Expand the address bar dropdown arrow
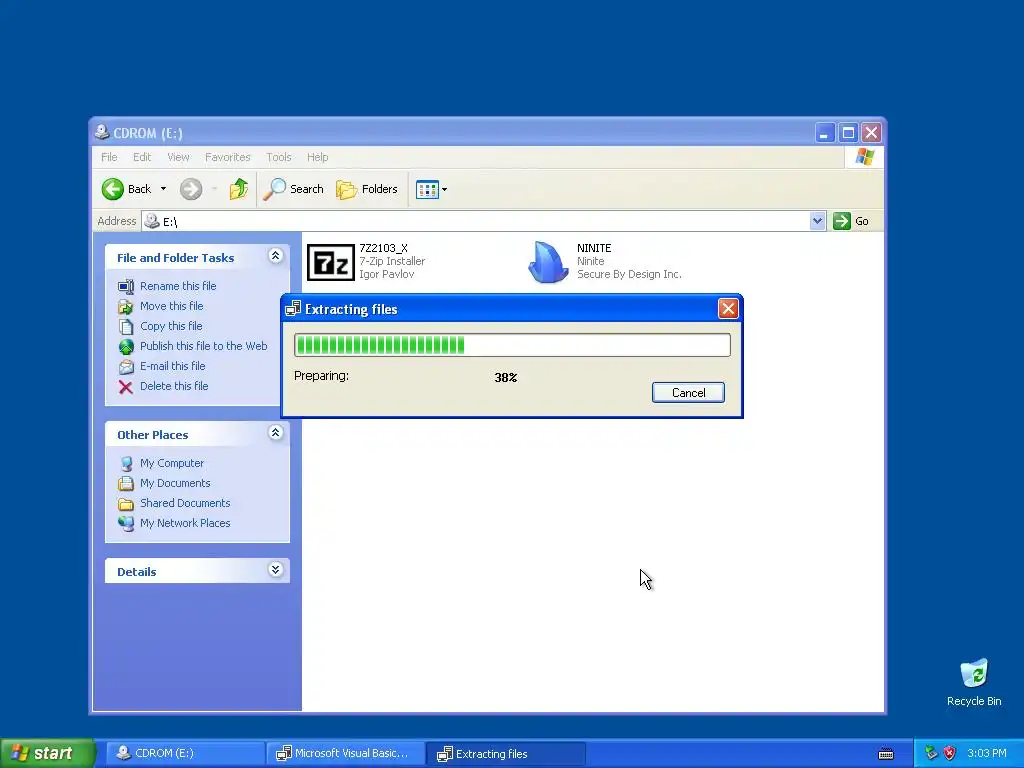Viewport: 1024px width, 768px height. point(818,221)
